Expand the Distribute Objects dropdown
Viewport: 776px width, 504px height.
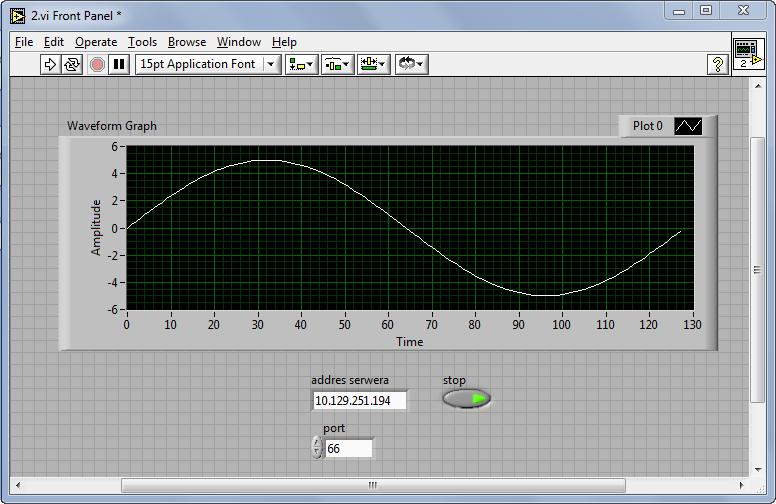pyautogui.click(x=338, y=64)
